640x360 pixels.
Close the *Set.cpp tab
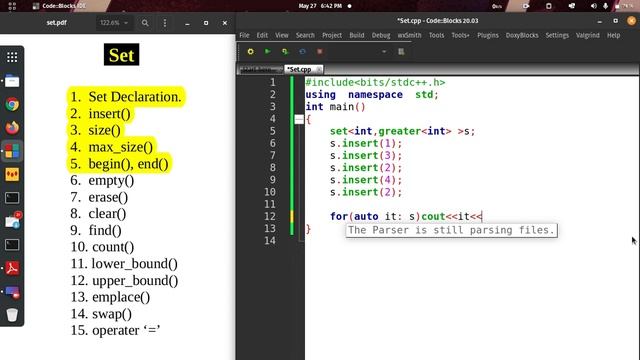(319, 69)
